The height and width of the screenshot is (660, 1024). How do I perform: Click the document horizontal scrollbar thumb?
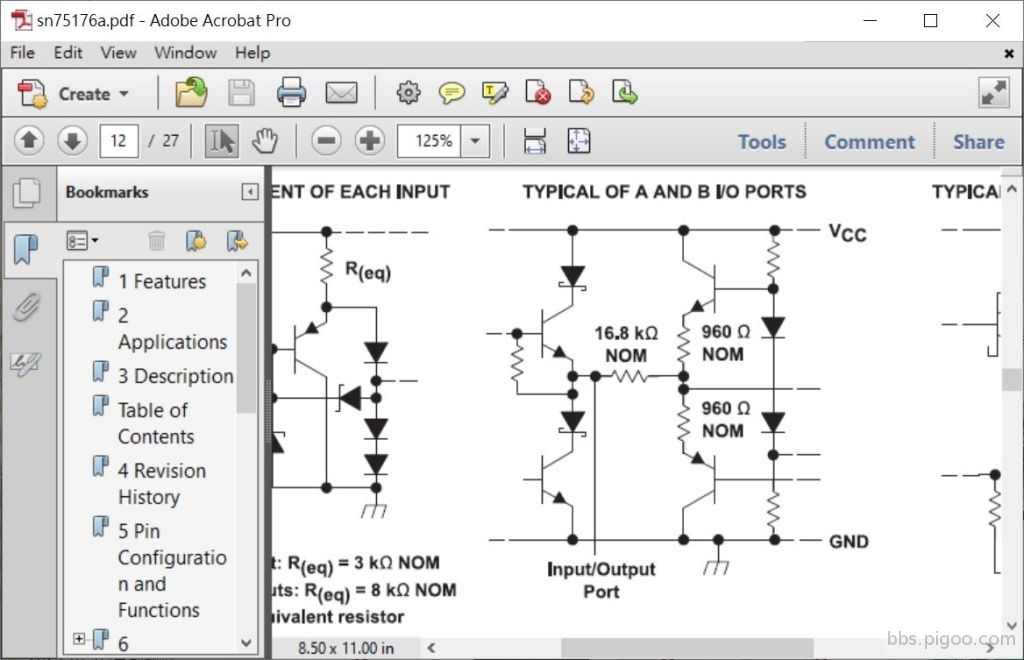pyautogui.click(x=687, y=648)
